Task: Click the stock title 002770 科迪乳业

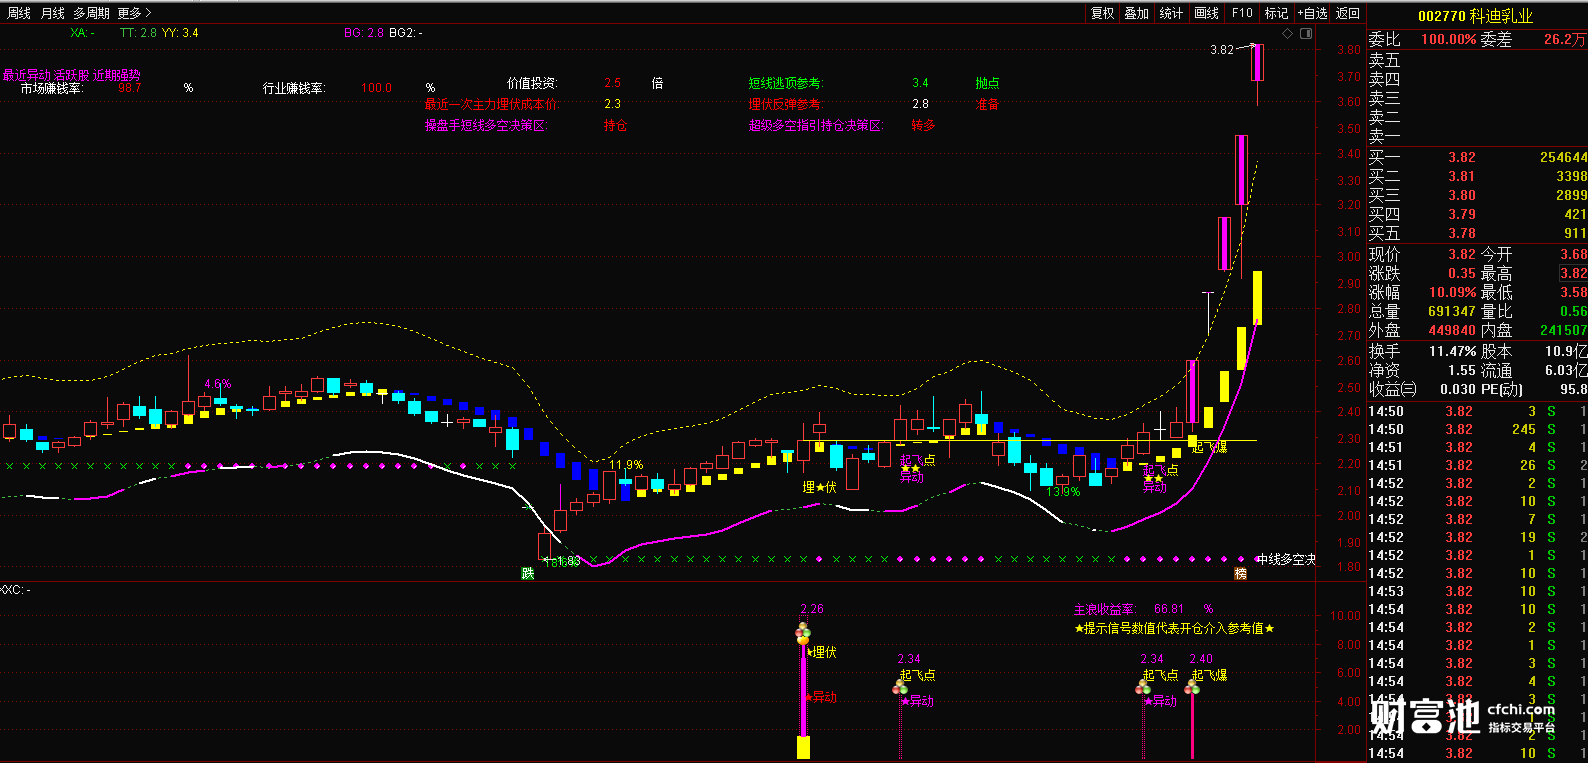Action: tap(1475, 16)
